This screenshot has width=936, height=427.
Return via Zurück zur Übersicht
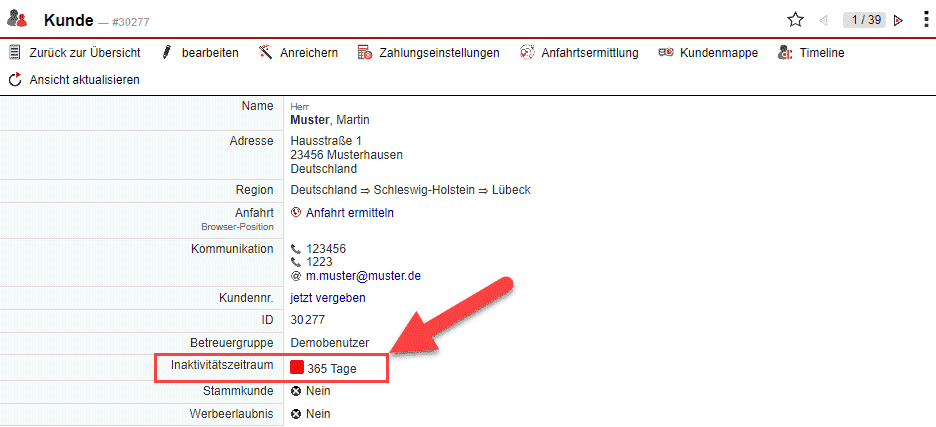click(x=74, y=52)
